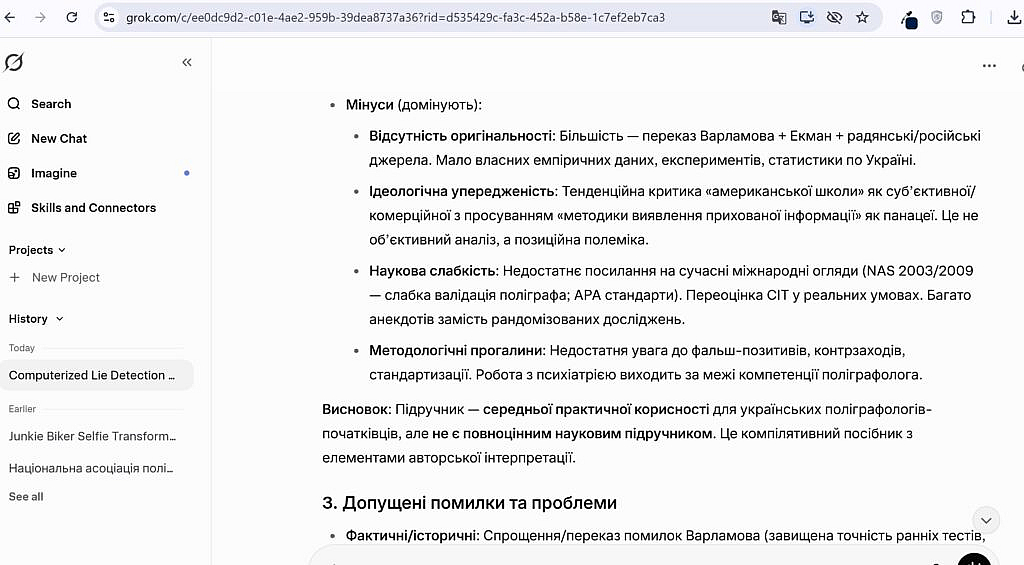Image resolution: width=1024 pixels, height=565 pixels.
Task: Click See all history
Action: coord(26,496)
